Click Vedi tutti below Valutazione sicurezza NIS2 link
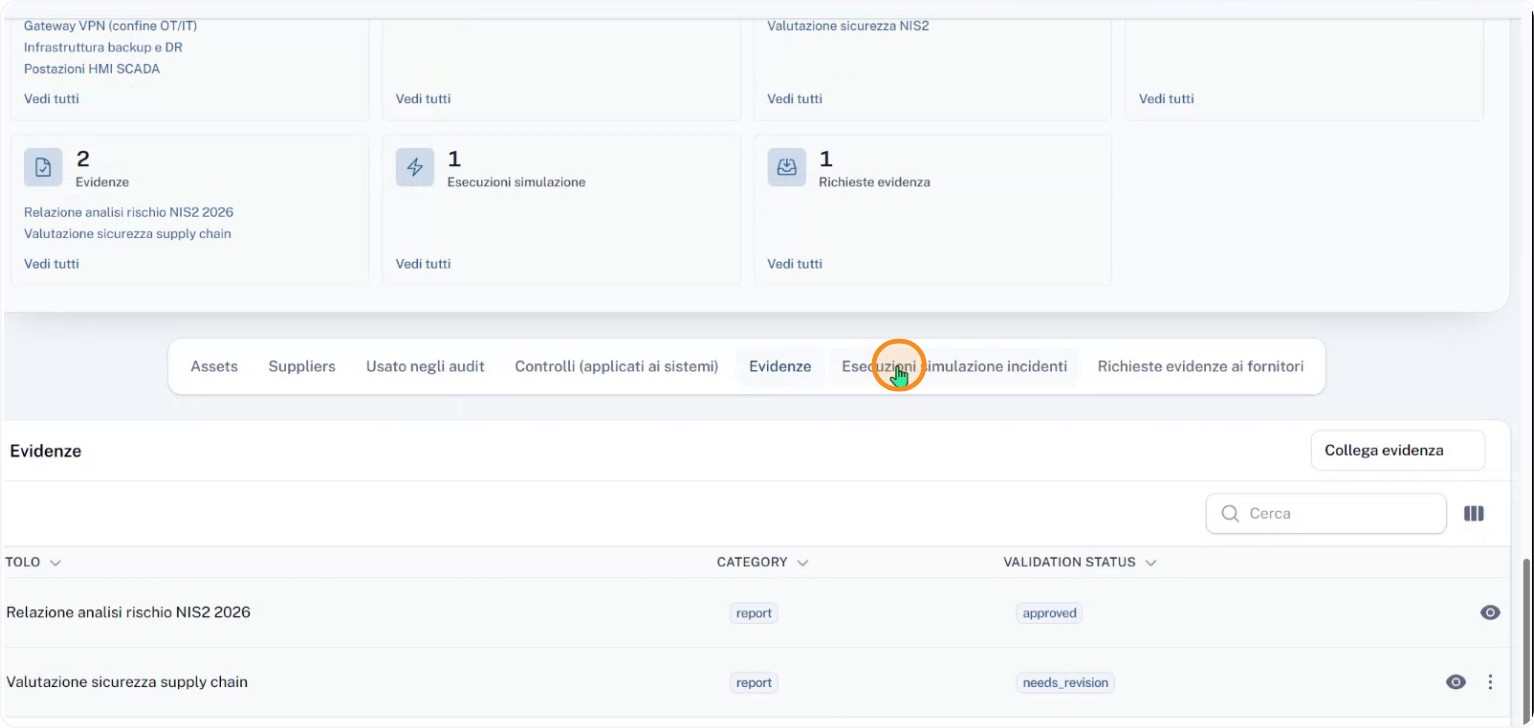The image size is (1534, 728). pos(795,99)
